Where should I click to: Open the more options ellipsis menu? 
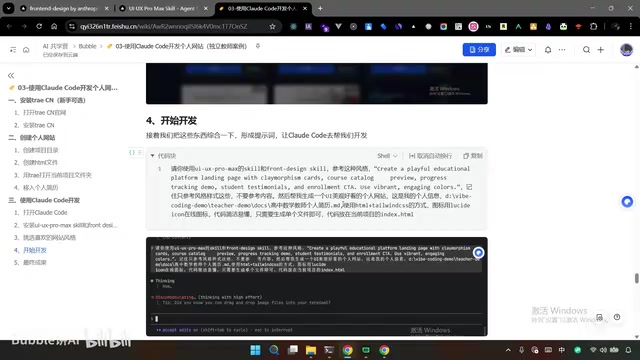tap(562, 50)
